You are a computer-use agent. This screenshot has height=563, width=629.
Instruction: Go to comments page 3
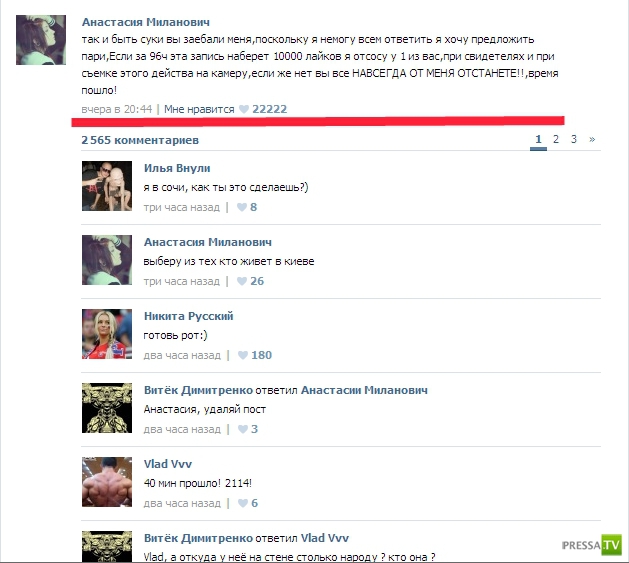[x=574, y=139]
